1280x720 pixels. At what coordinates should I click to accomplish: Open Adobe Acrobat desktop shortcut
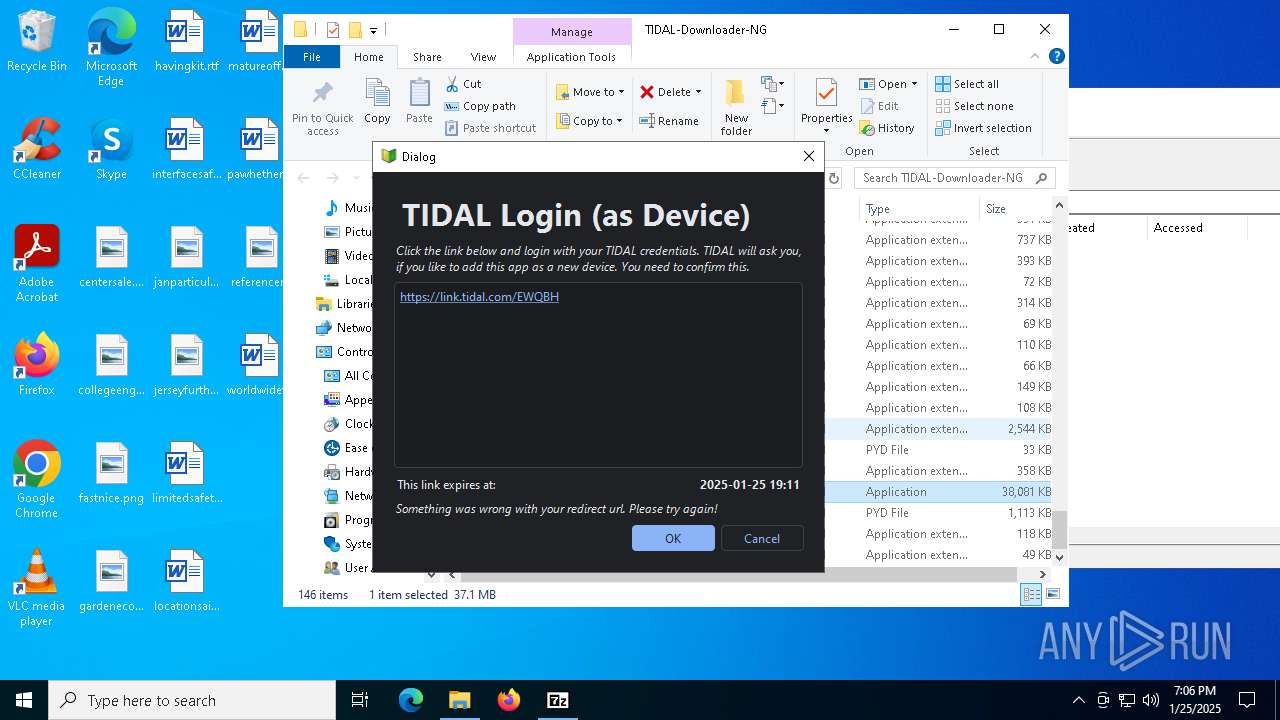(x=37, y=263)
